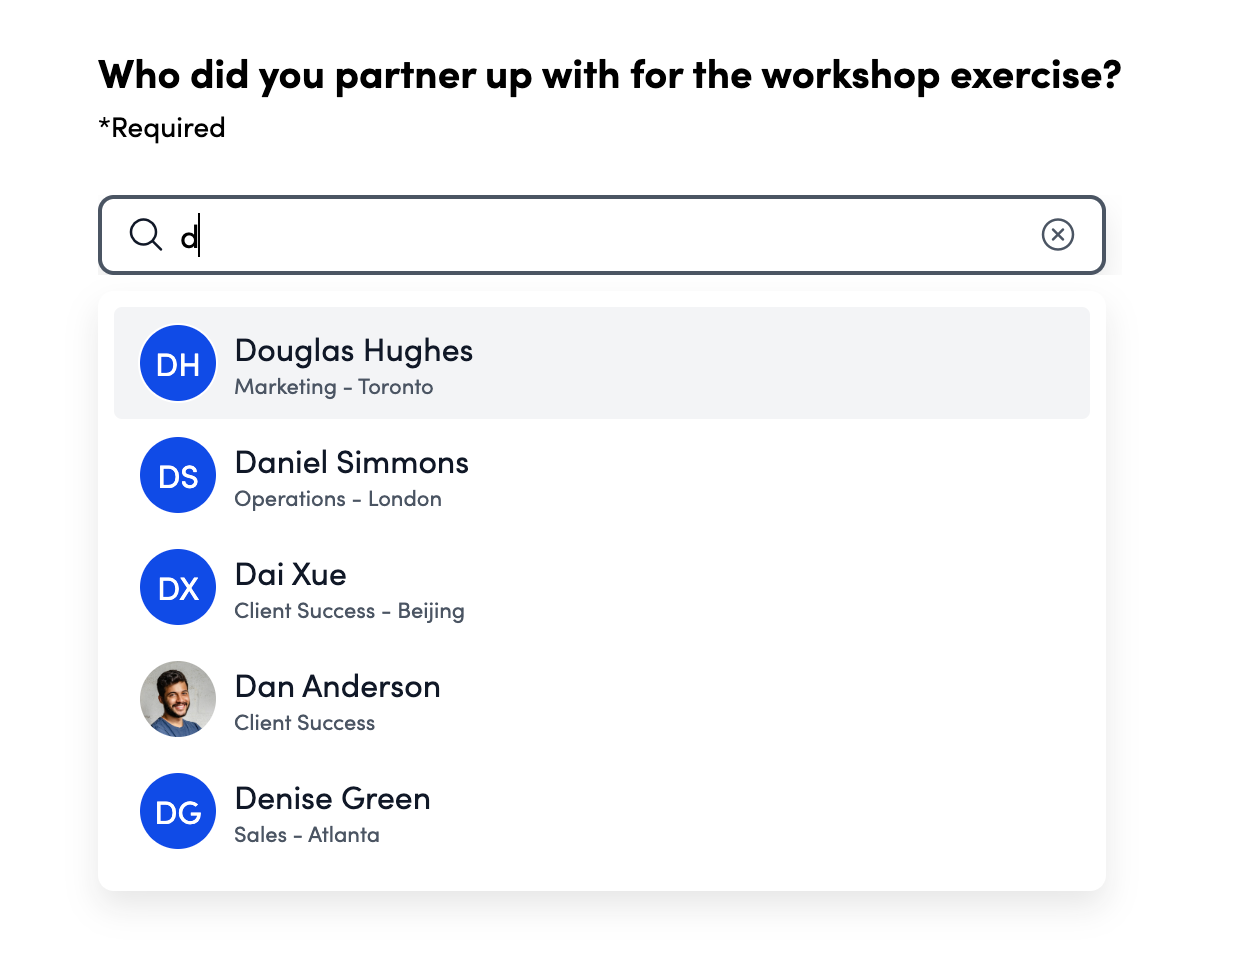This screenshot has width=1240, height=958.
Task: Click Dan Anderson's profile photo
Action: pyautogui.click(x=178, y=700)
